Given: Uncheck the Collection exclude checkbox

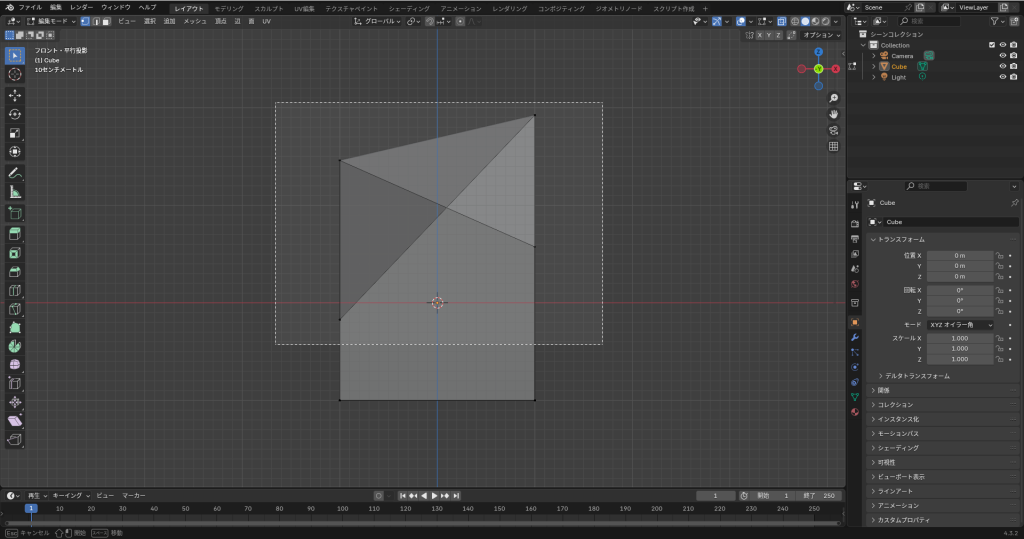Looking at the screenshot, I should [x=991, y=45].
